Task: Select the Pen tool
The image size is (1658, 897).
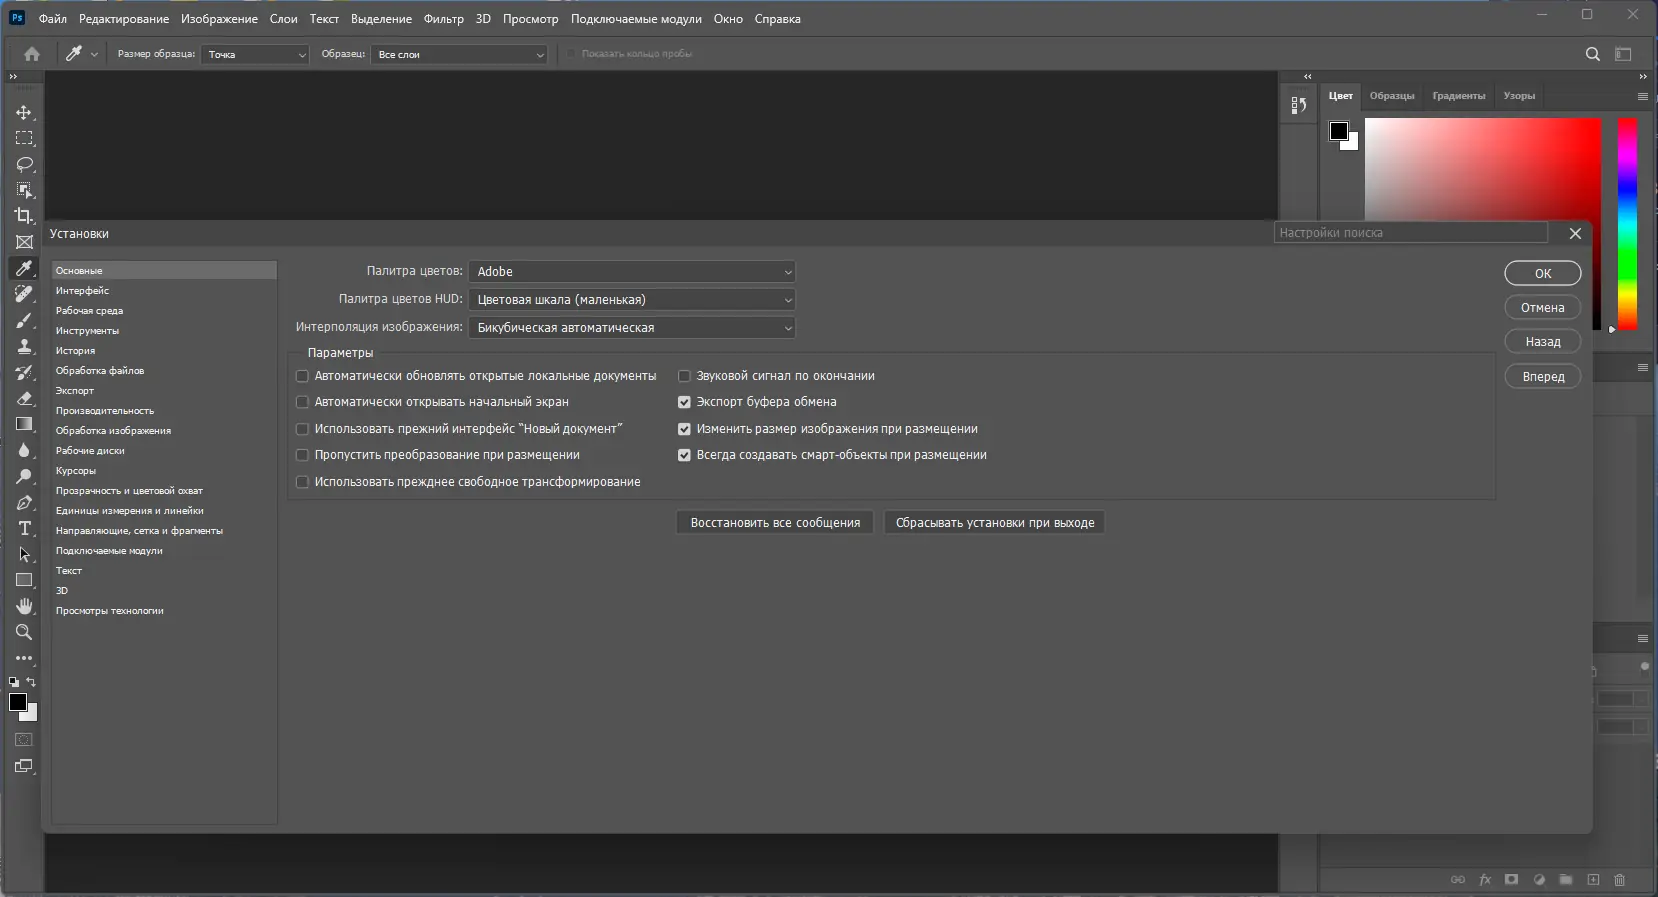Action: point(24,502)
